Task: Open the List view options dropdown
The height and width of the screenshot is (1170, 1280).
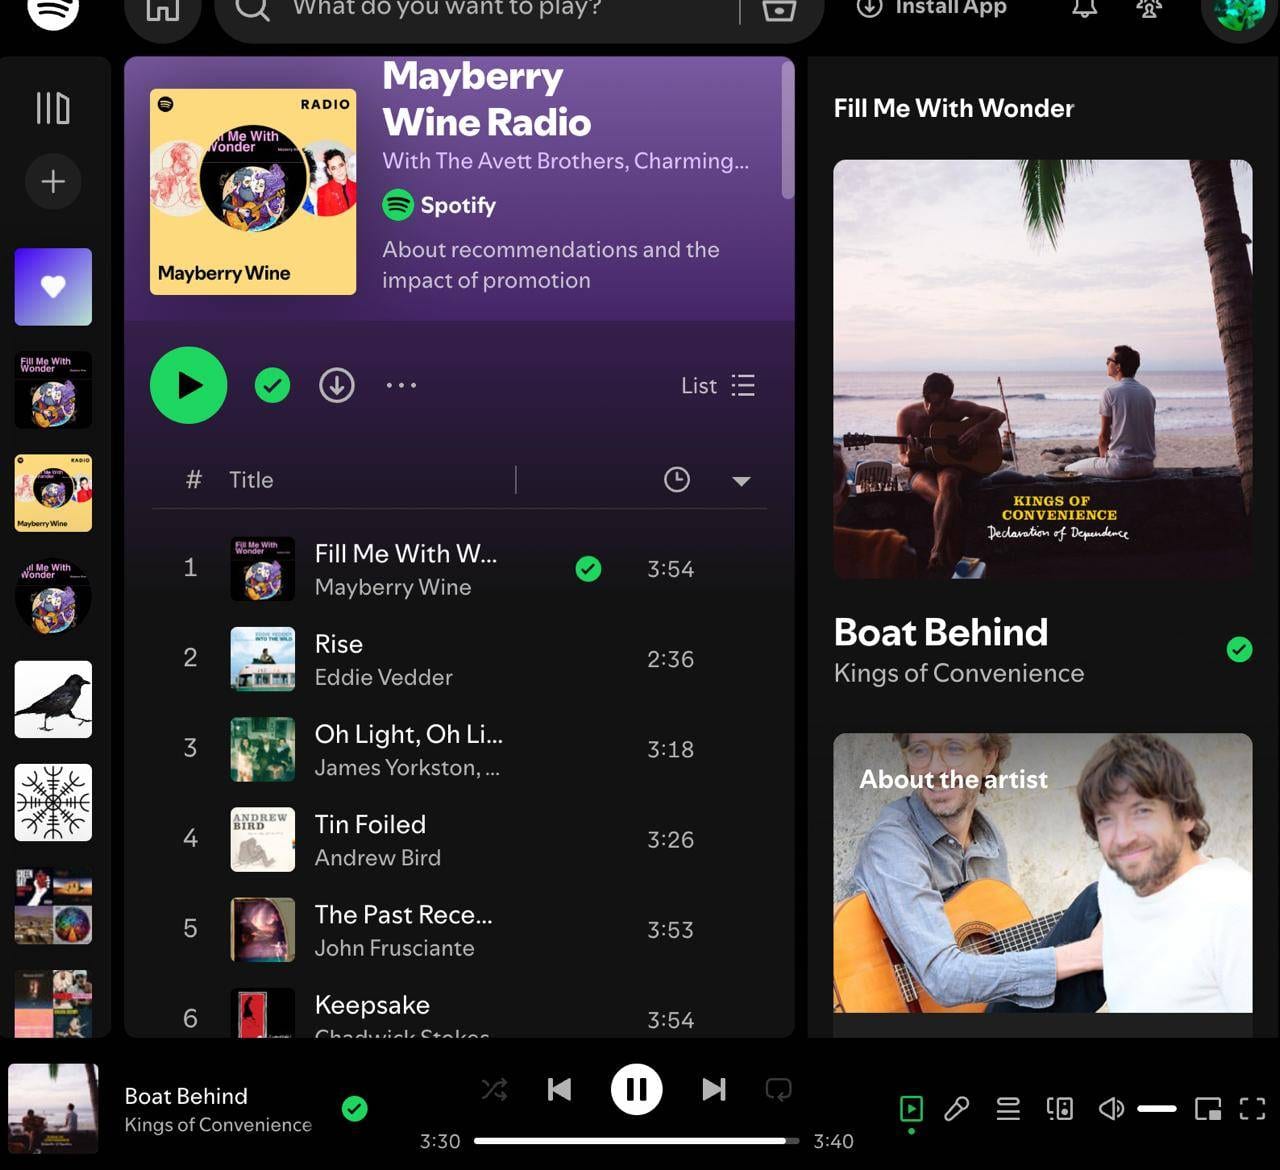Action: (x=718, y=385)
